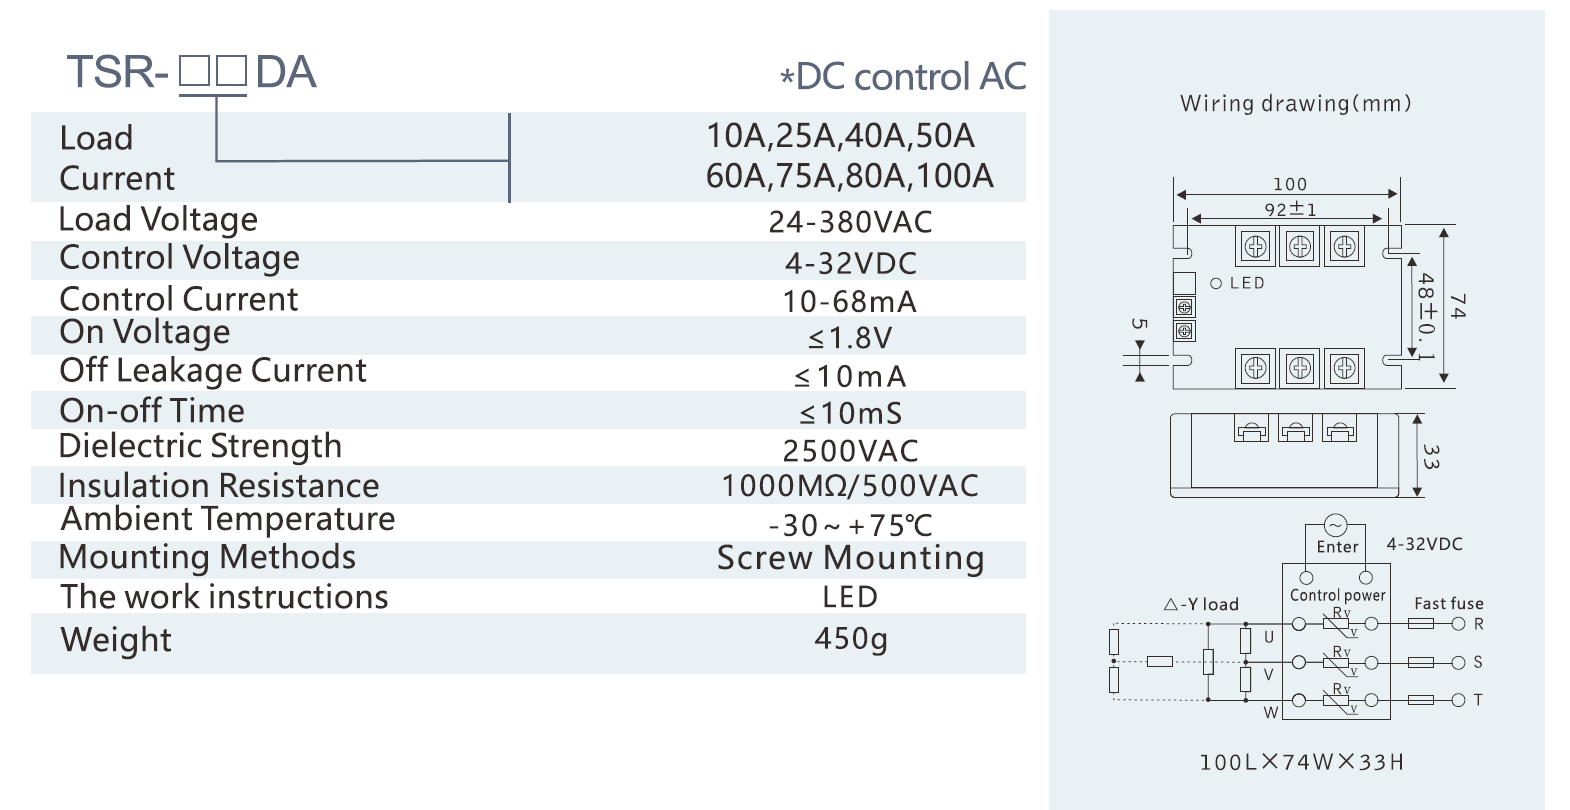Viewport: 1570px width, 810px height.
Task: Select the bottom-left screw terminal in the drawing
Action: (1255, 369)
